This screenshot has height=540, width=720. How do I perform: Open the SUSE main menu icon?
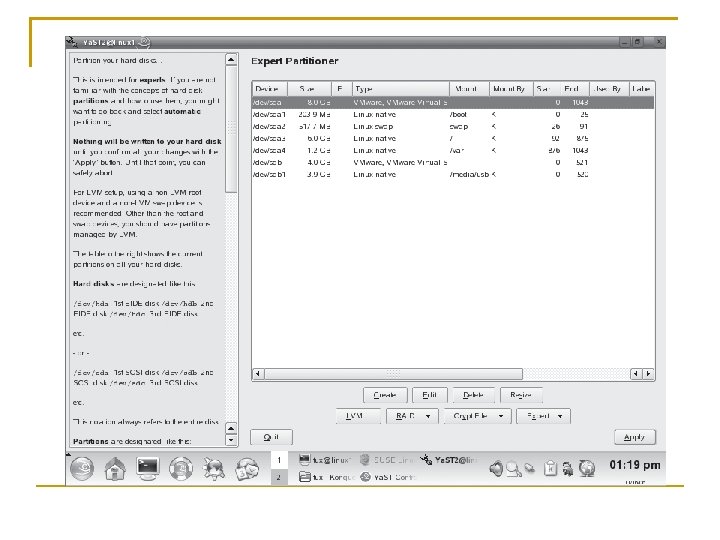pos(82,469)
